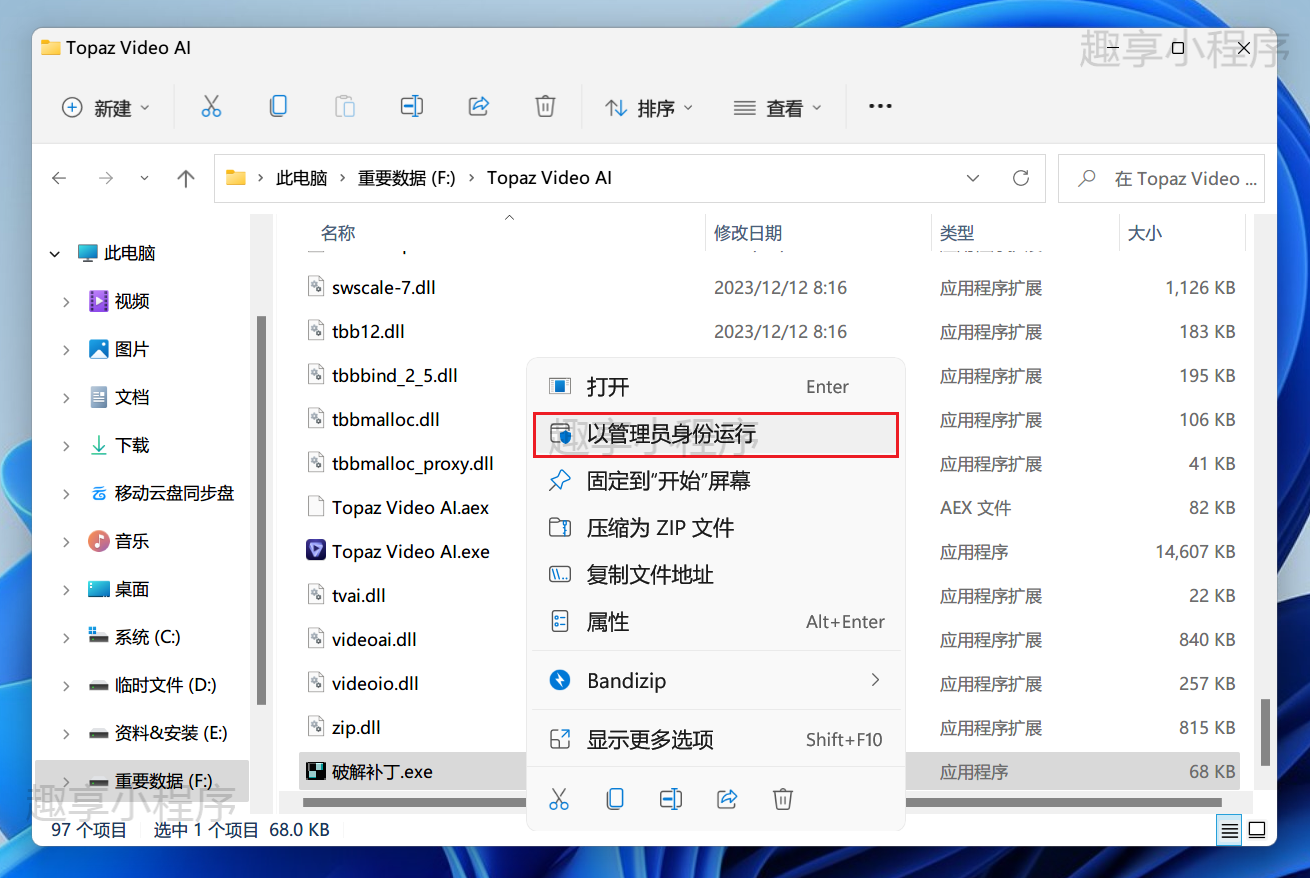Screen dimensions: 1310x878
Task: Choose 打开 in the context menu
Action: (716, 386)
